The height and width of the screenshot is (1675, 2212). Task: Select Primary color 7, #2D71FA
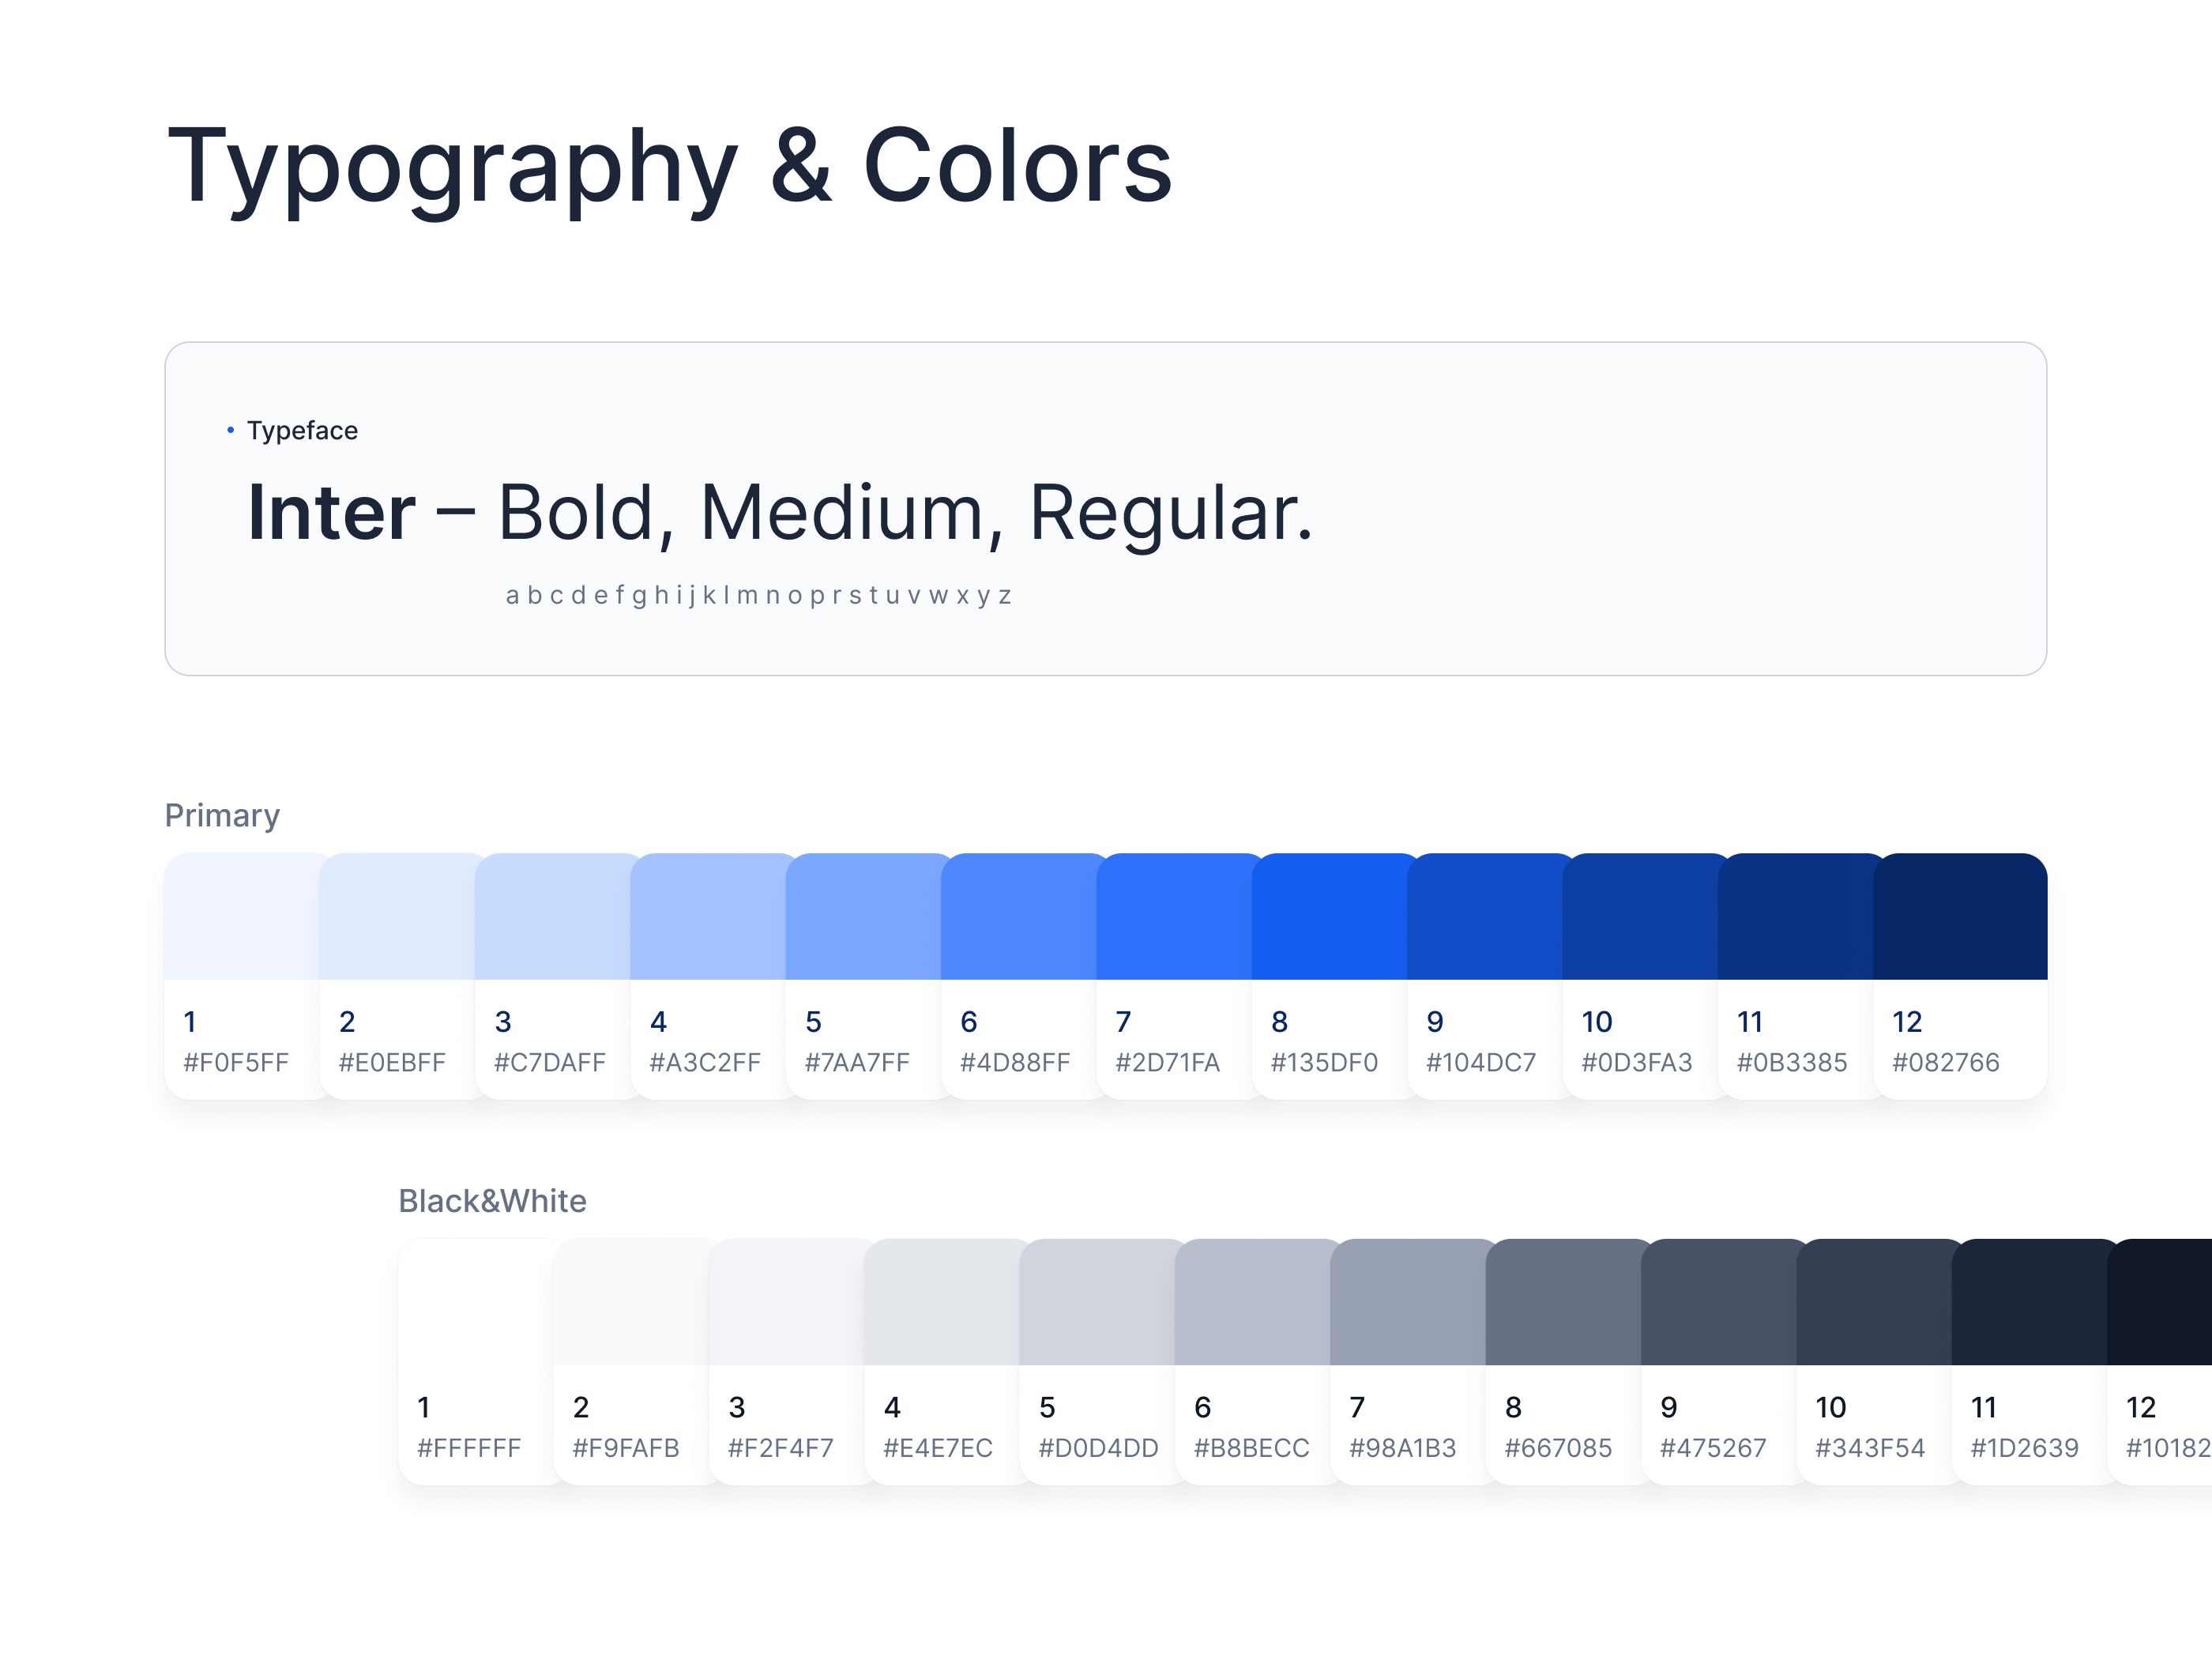click(x=1175, y=916)
